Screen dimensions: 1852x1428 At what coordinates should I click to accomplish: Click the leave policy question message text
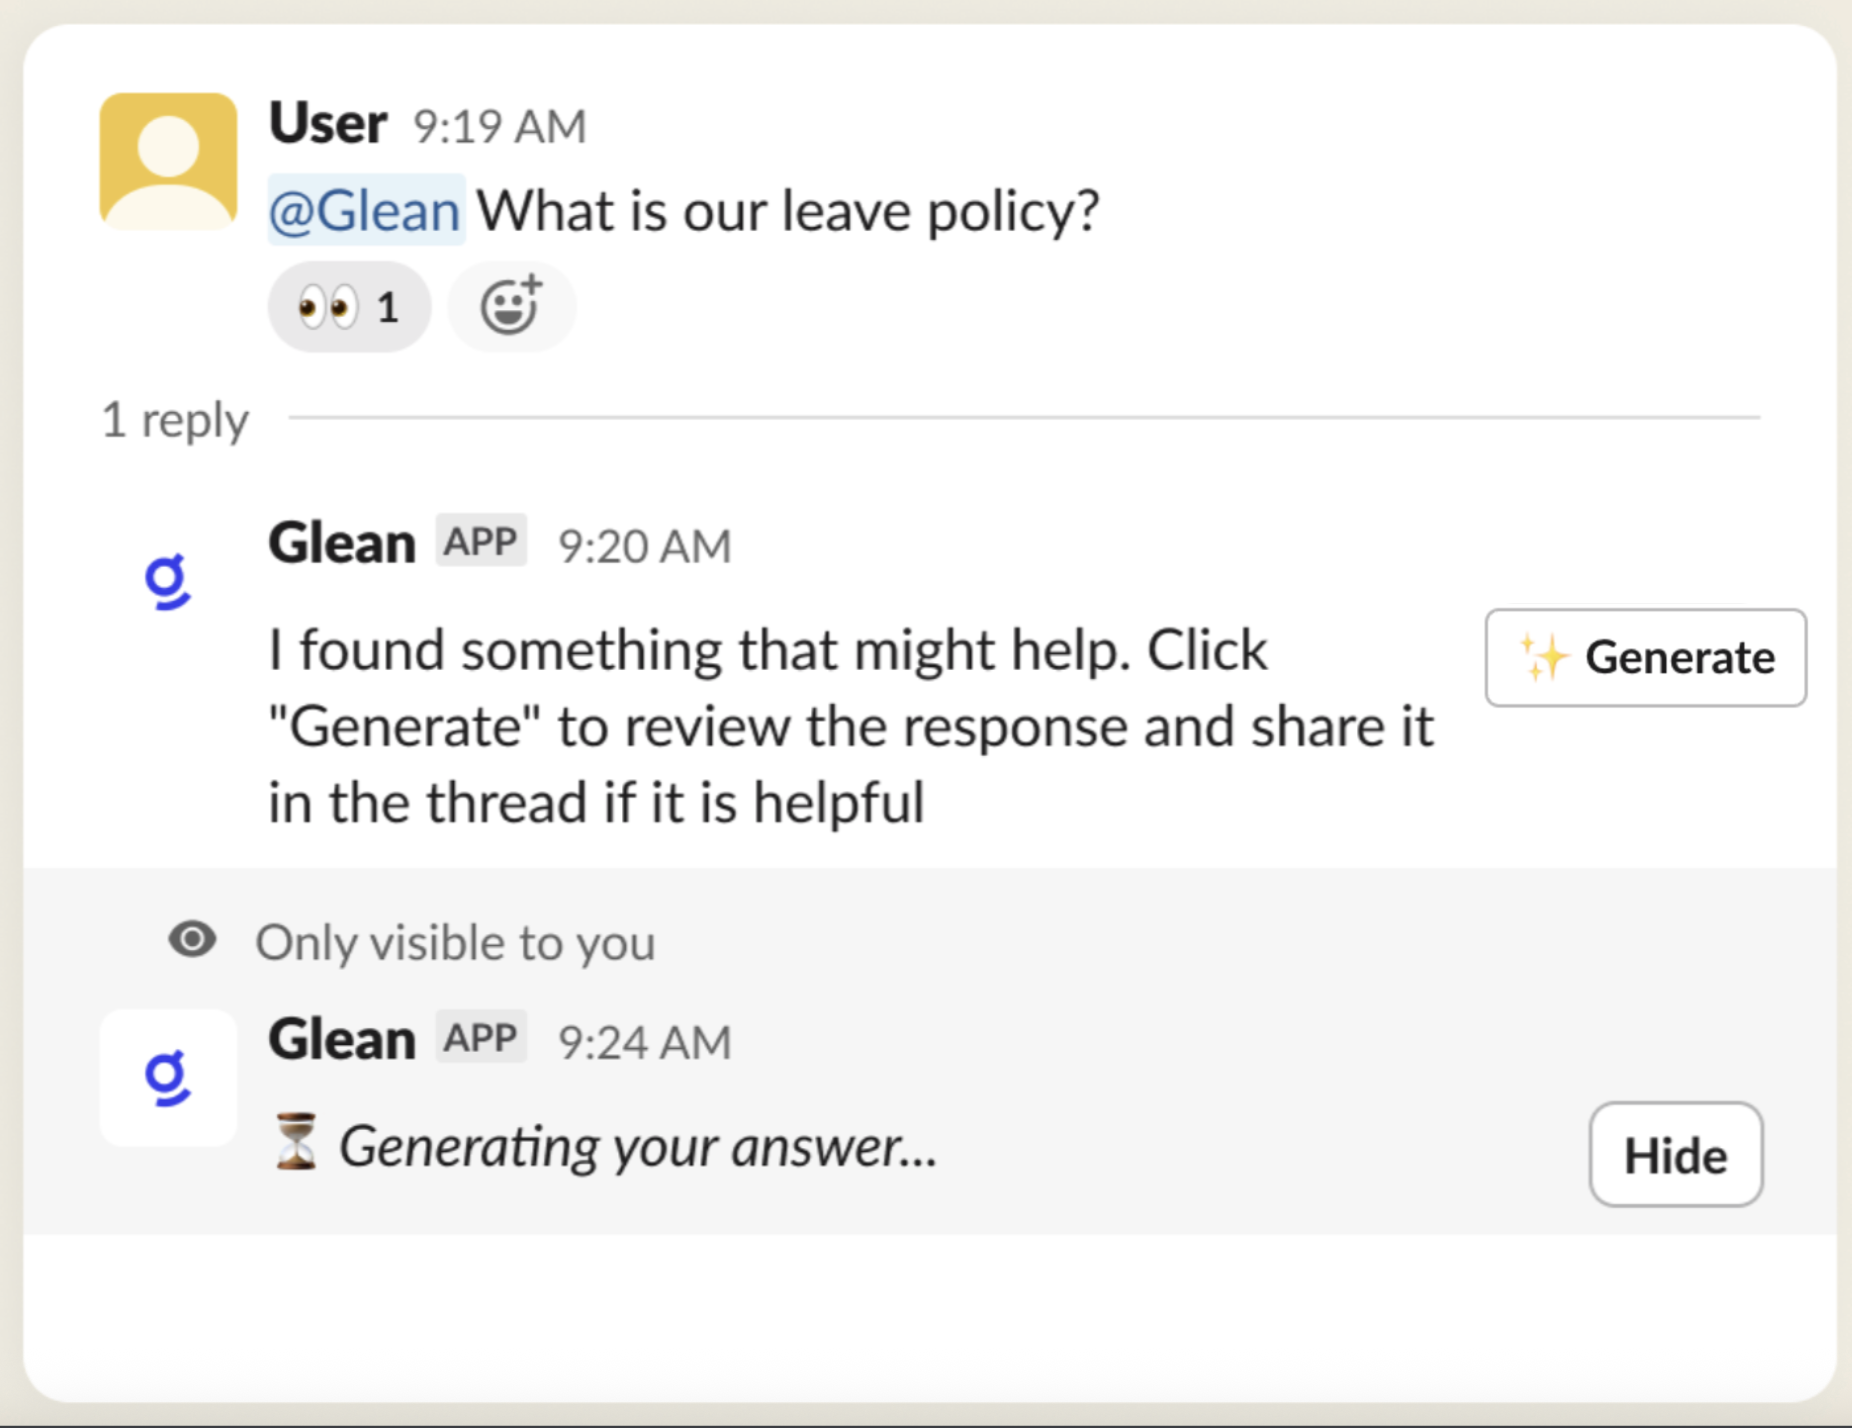click(790, 210)
